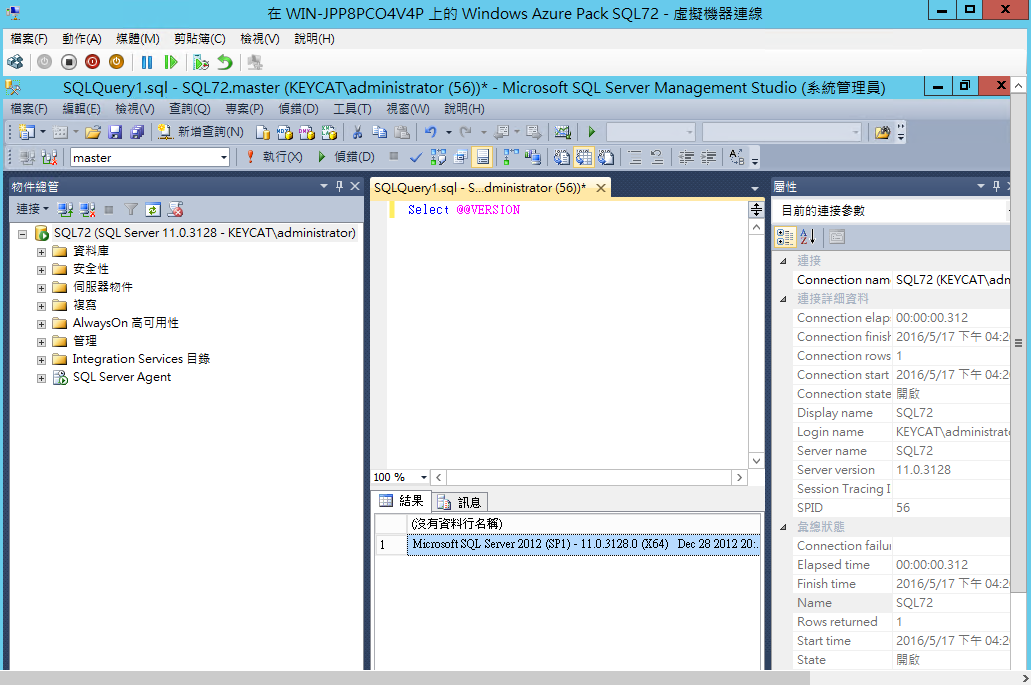Click the Copy icon in the toolbar
The height and width of the screenshot is (685, 1031).
(x=379, y=132)
